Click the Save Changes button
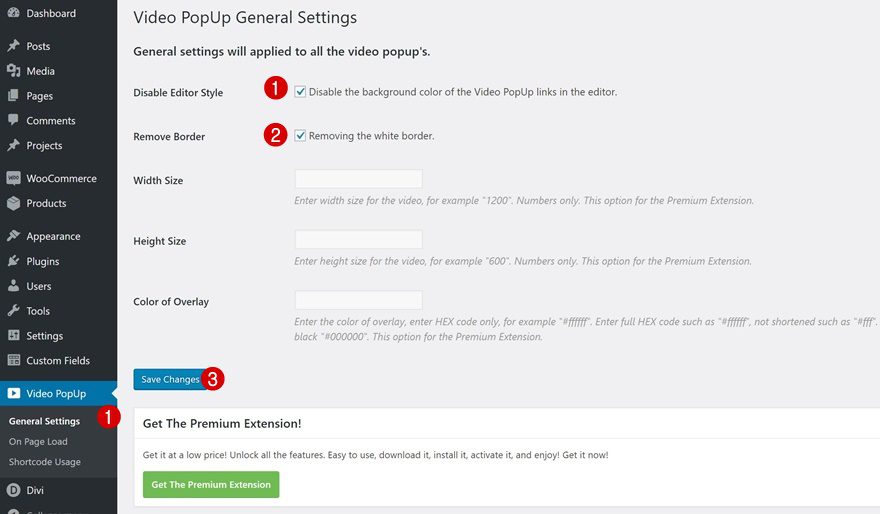This screenshot has height=514, width=880. pyautogui.click(x=170, y=379)
